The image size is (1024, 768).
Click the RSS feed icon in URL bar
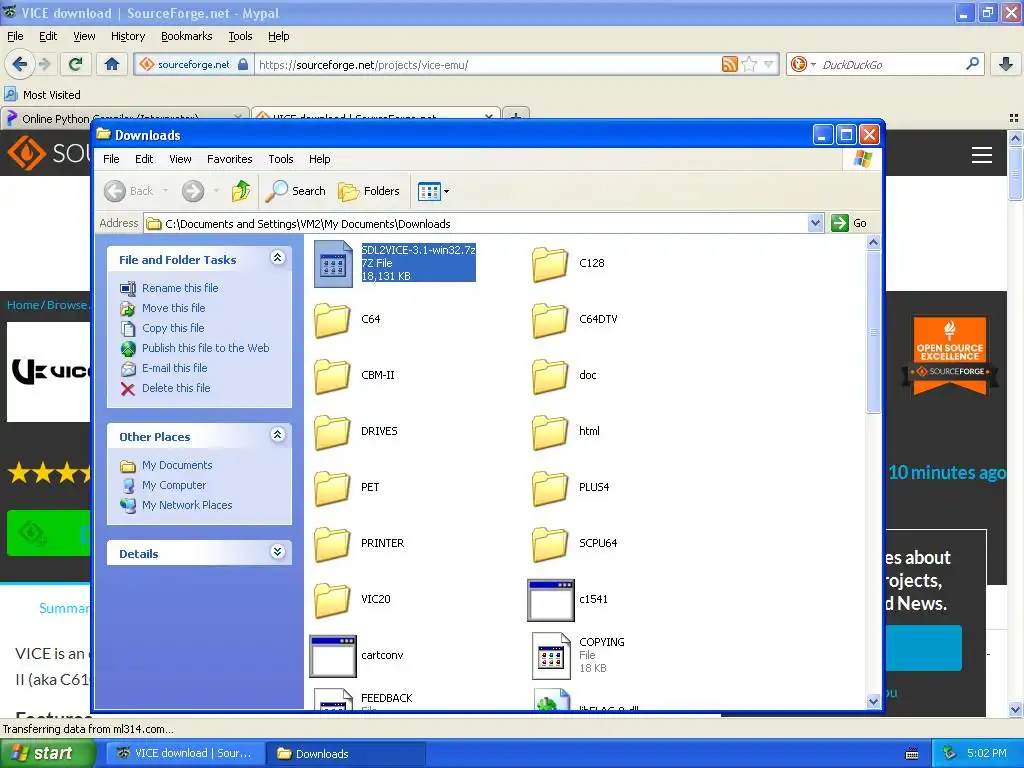pos(729,64)
